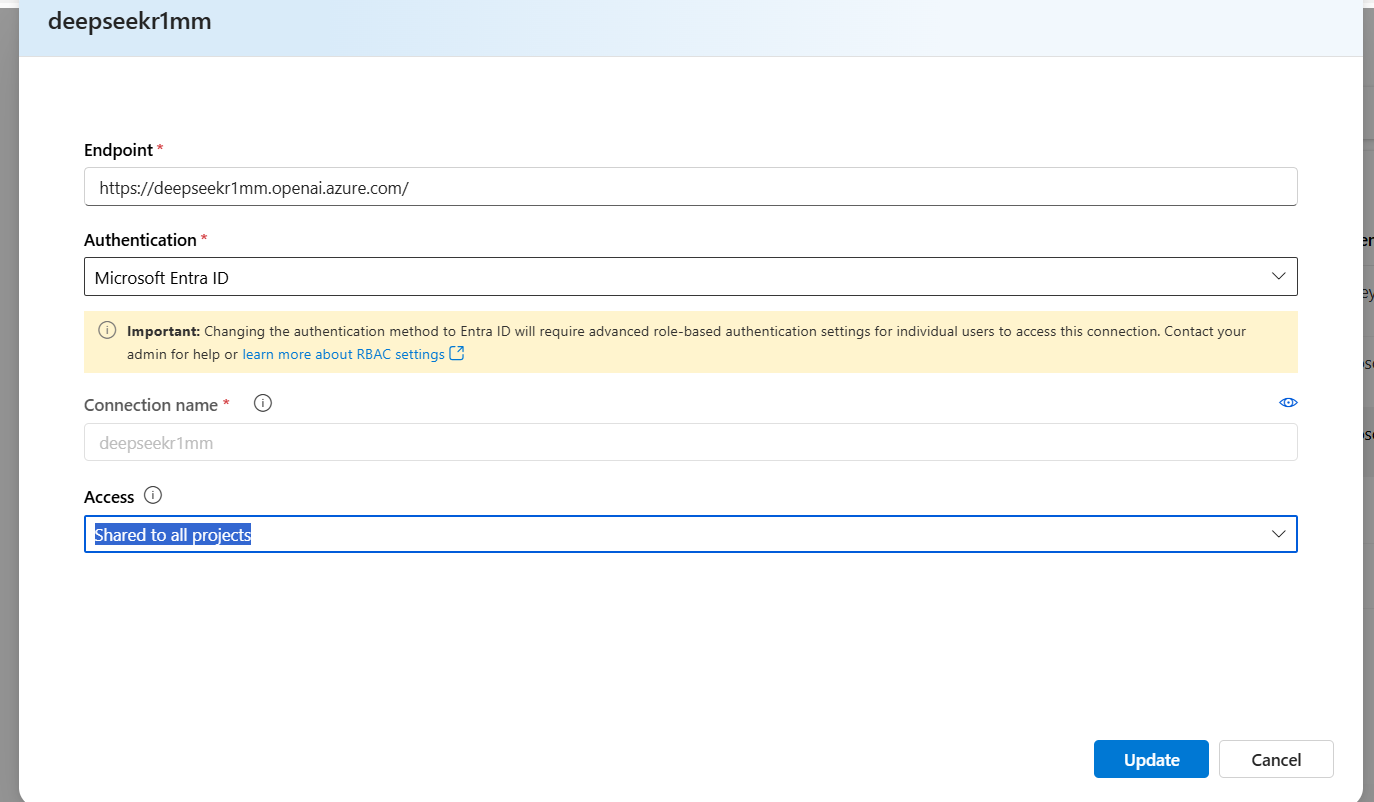Click the Important notice info icon
Viewport: 1374px width, 802px height.
coord(107,330)
